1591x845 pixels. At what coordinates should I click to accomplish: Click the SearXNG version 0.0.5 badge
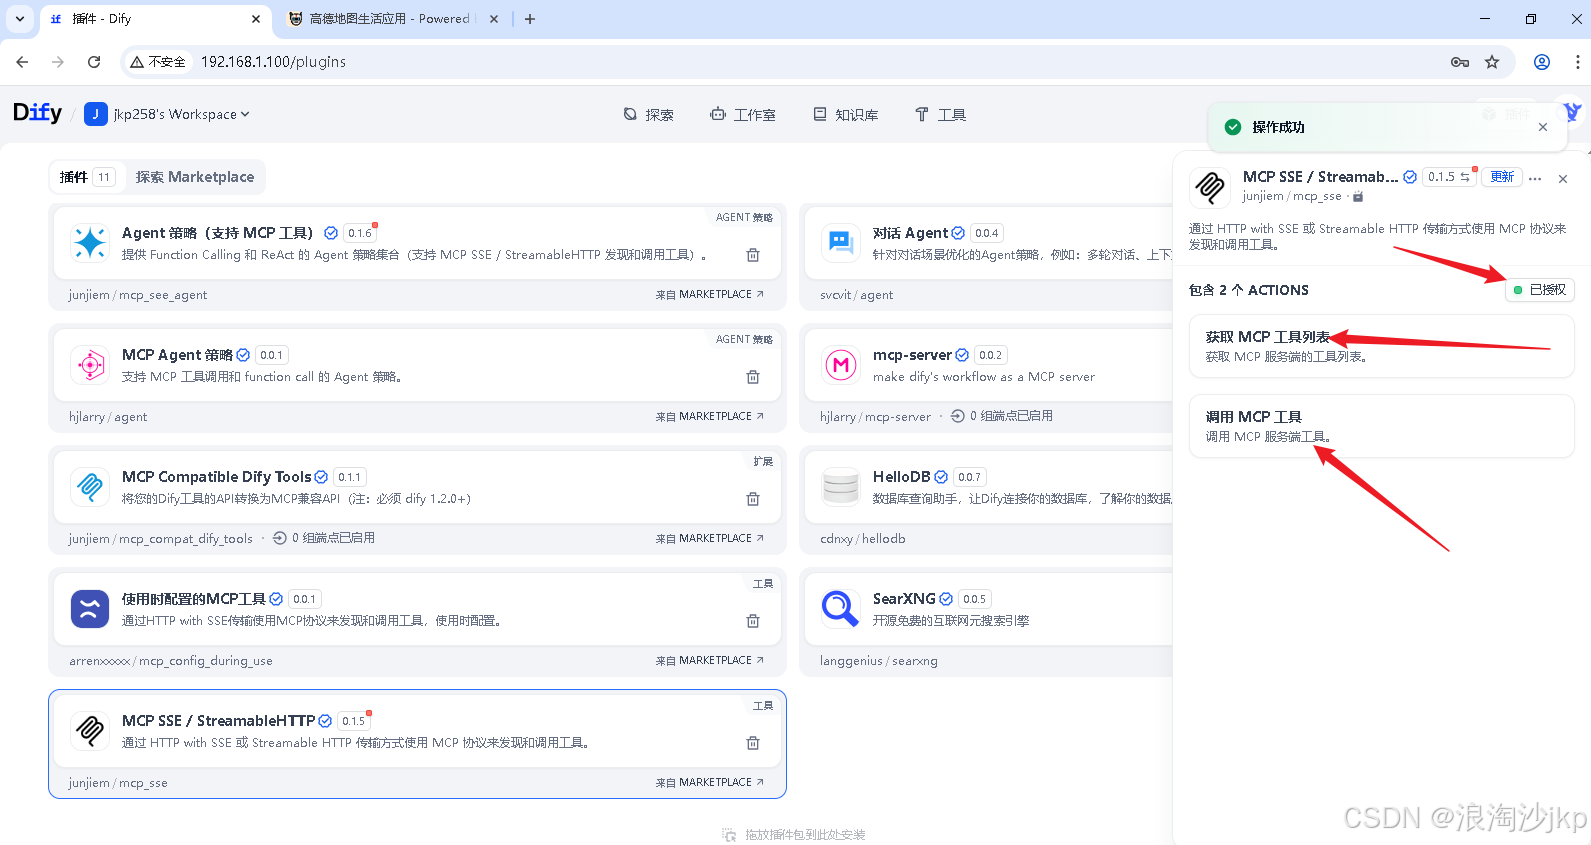(x=975, y=599)
